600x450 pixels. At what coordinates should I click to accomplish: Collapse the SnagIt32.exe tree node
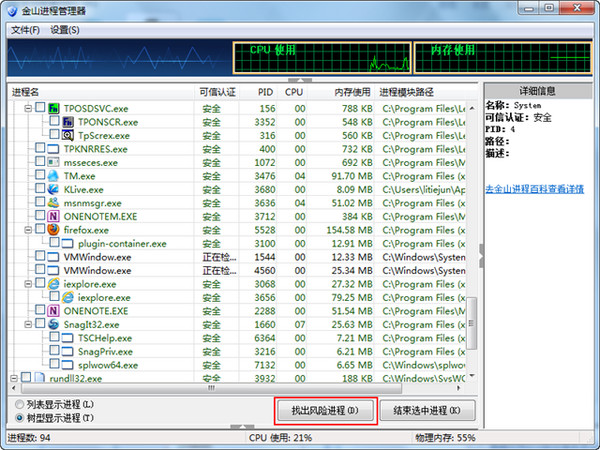tap(25, 324)
